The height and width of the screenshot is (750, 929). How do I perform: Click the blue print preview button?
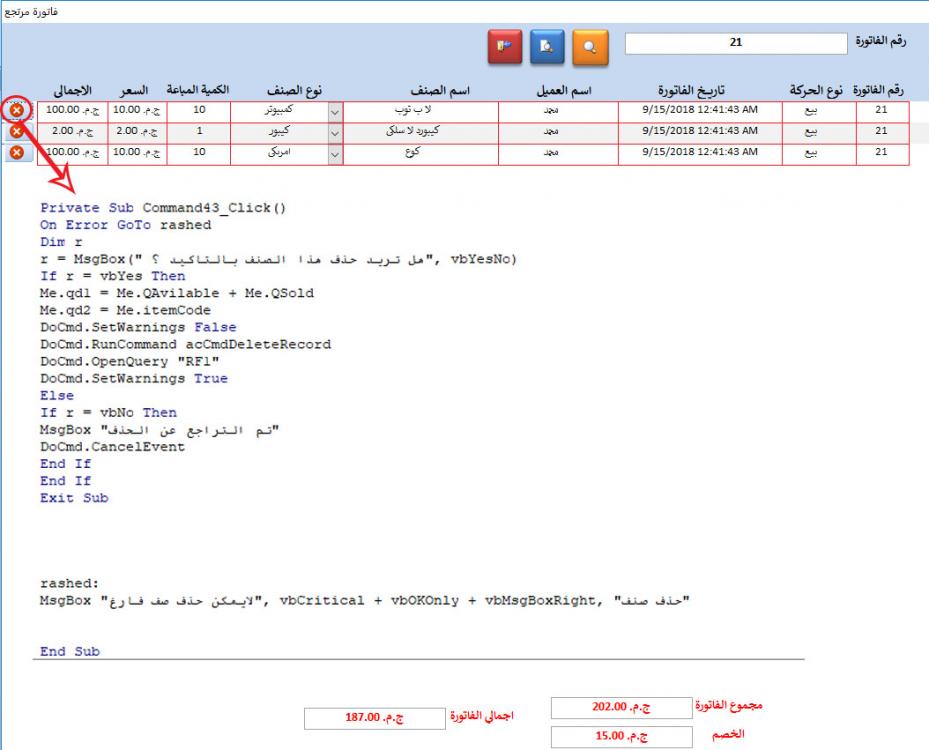click(x=547, y=47)
